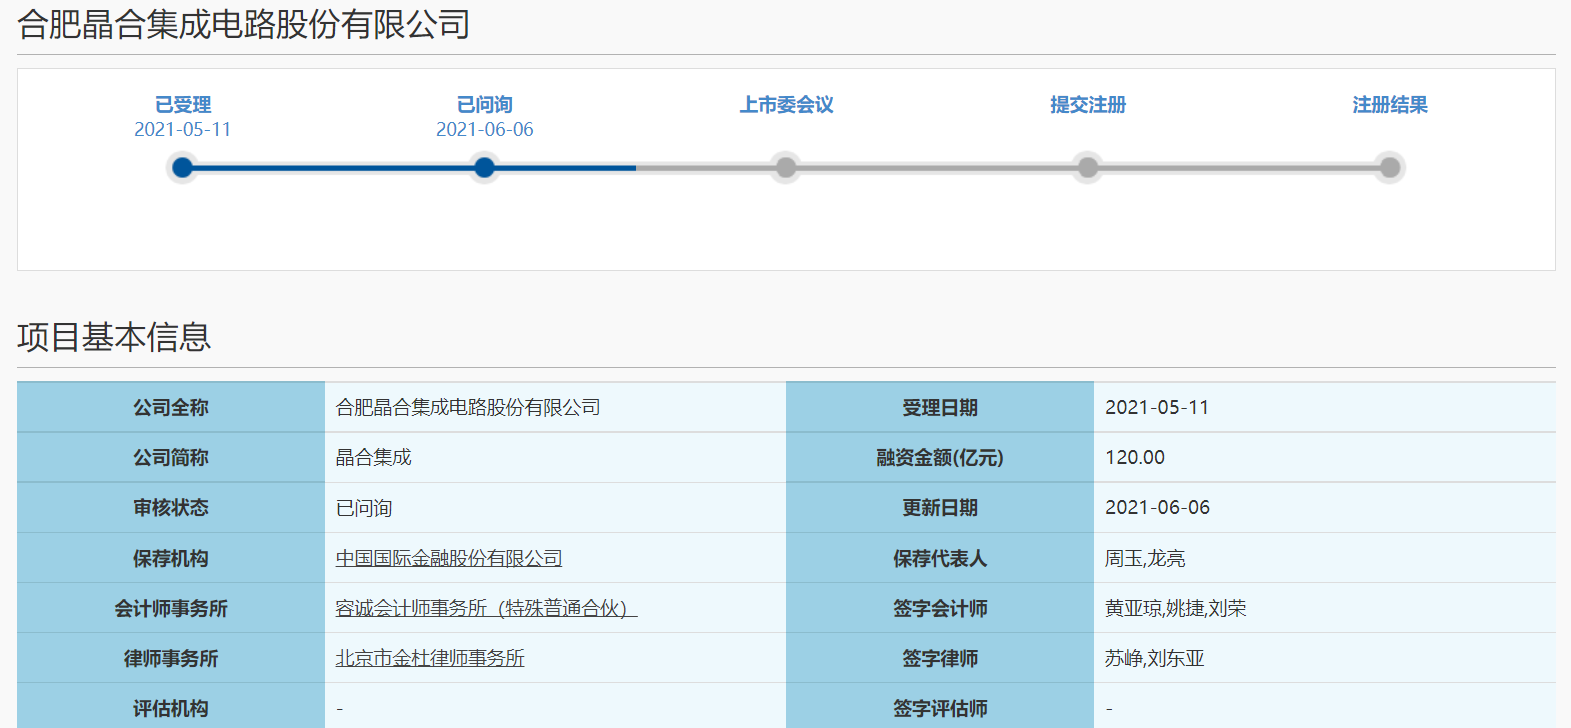The image size is (1571, 728).
Task: Click the 苏峥,刘东亚 signing lawyers cell
Action: point(1154,658)
